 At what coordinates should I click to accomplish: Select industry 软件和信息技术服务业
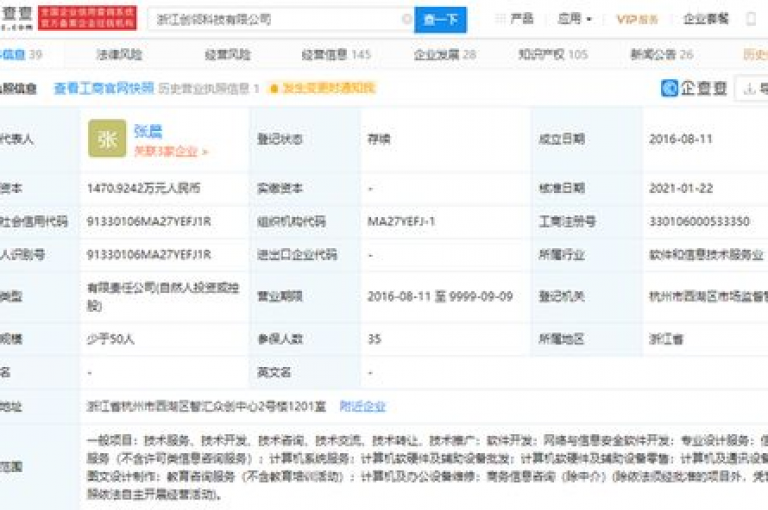pyautogui.click(x=706, y=255)
